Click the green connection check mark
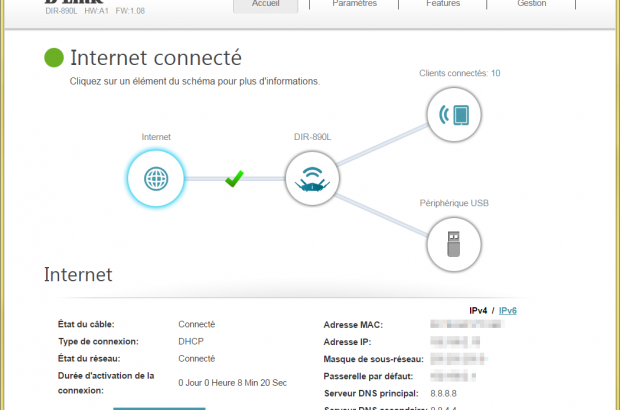 point(234,179)
